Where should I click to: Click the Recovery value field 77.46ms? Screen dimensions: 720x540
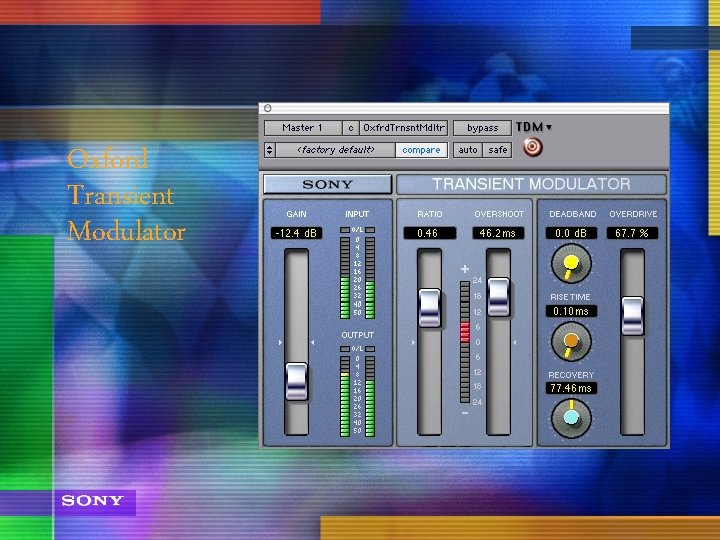coord(571,388)
